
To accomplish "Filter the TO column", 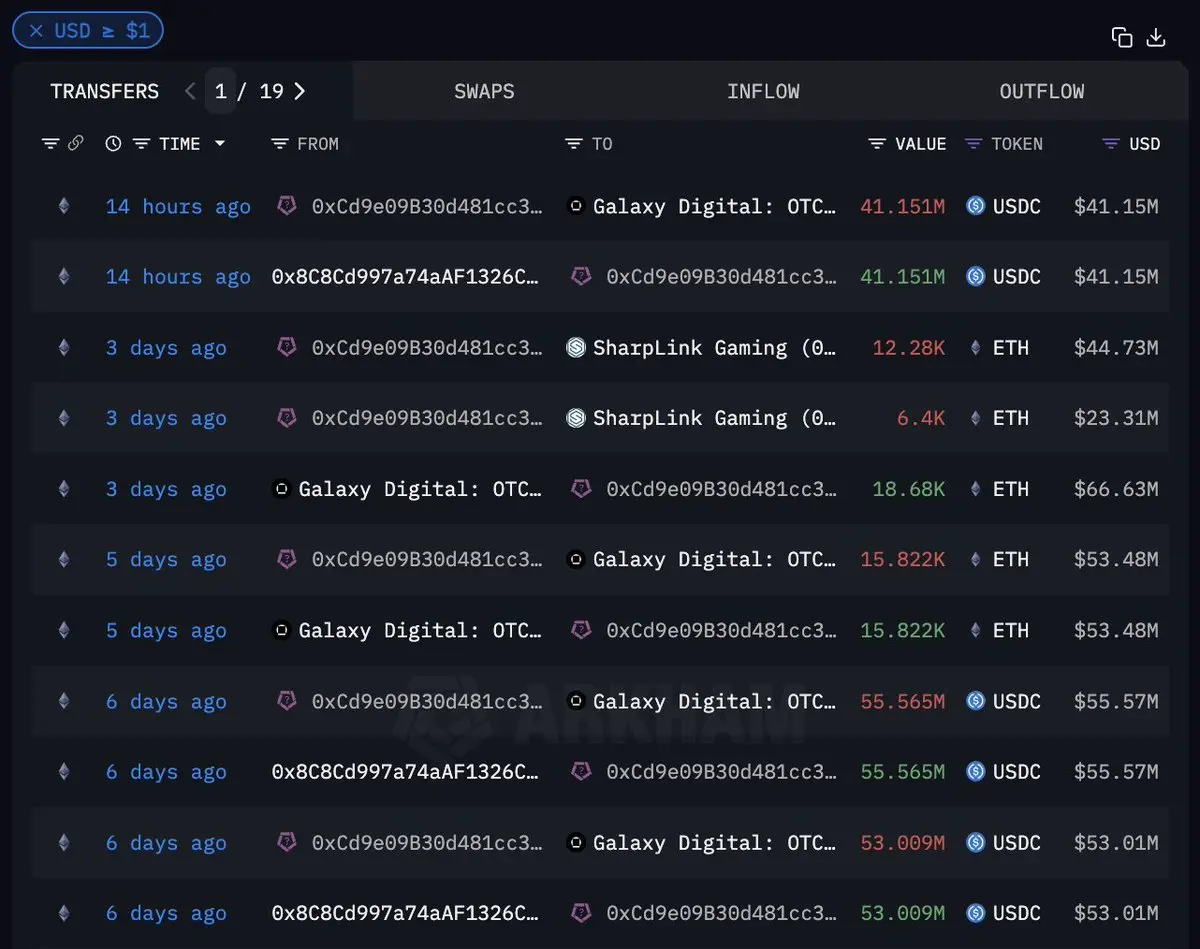I will tap(574, 144).
